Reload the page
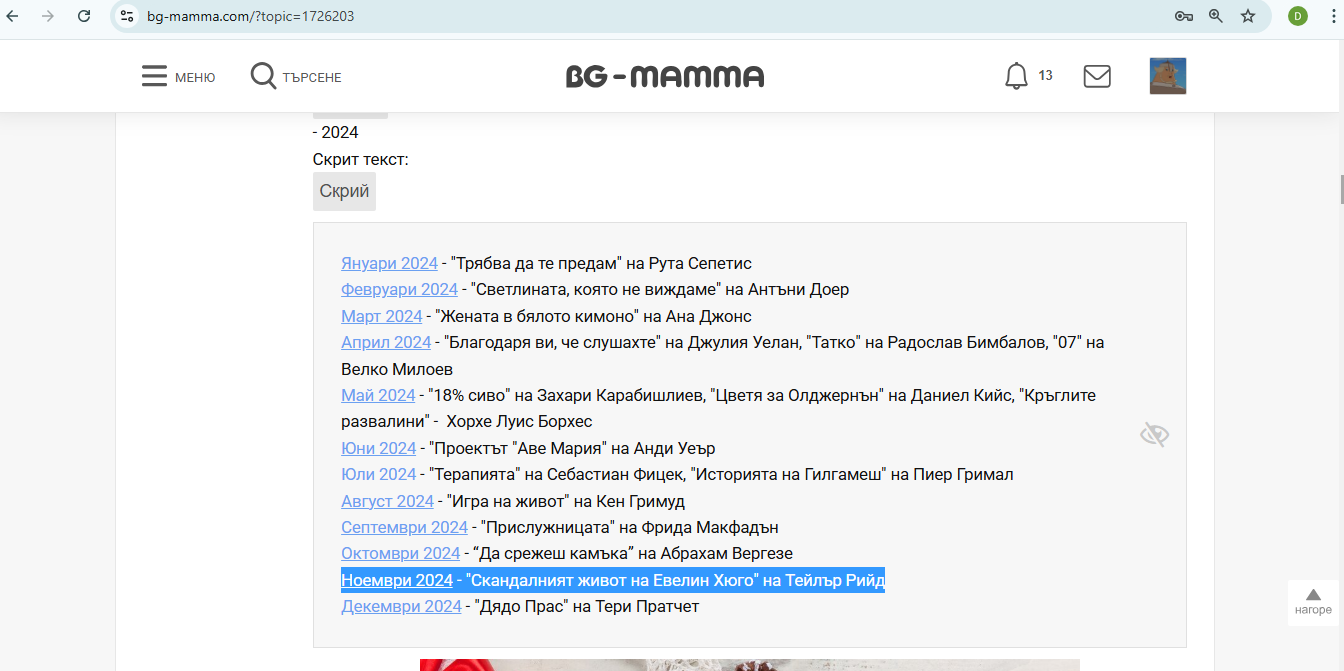Viewport: 1344px width, 671px height. [x=84, y=16]
